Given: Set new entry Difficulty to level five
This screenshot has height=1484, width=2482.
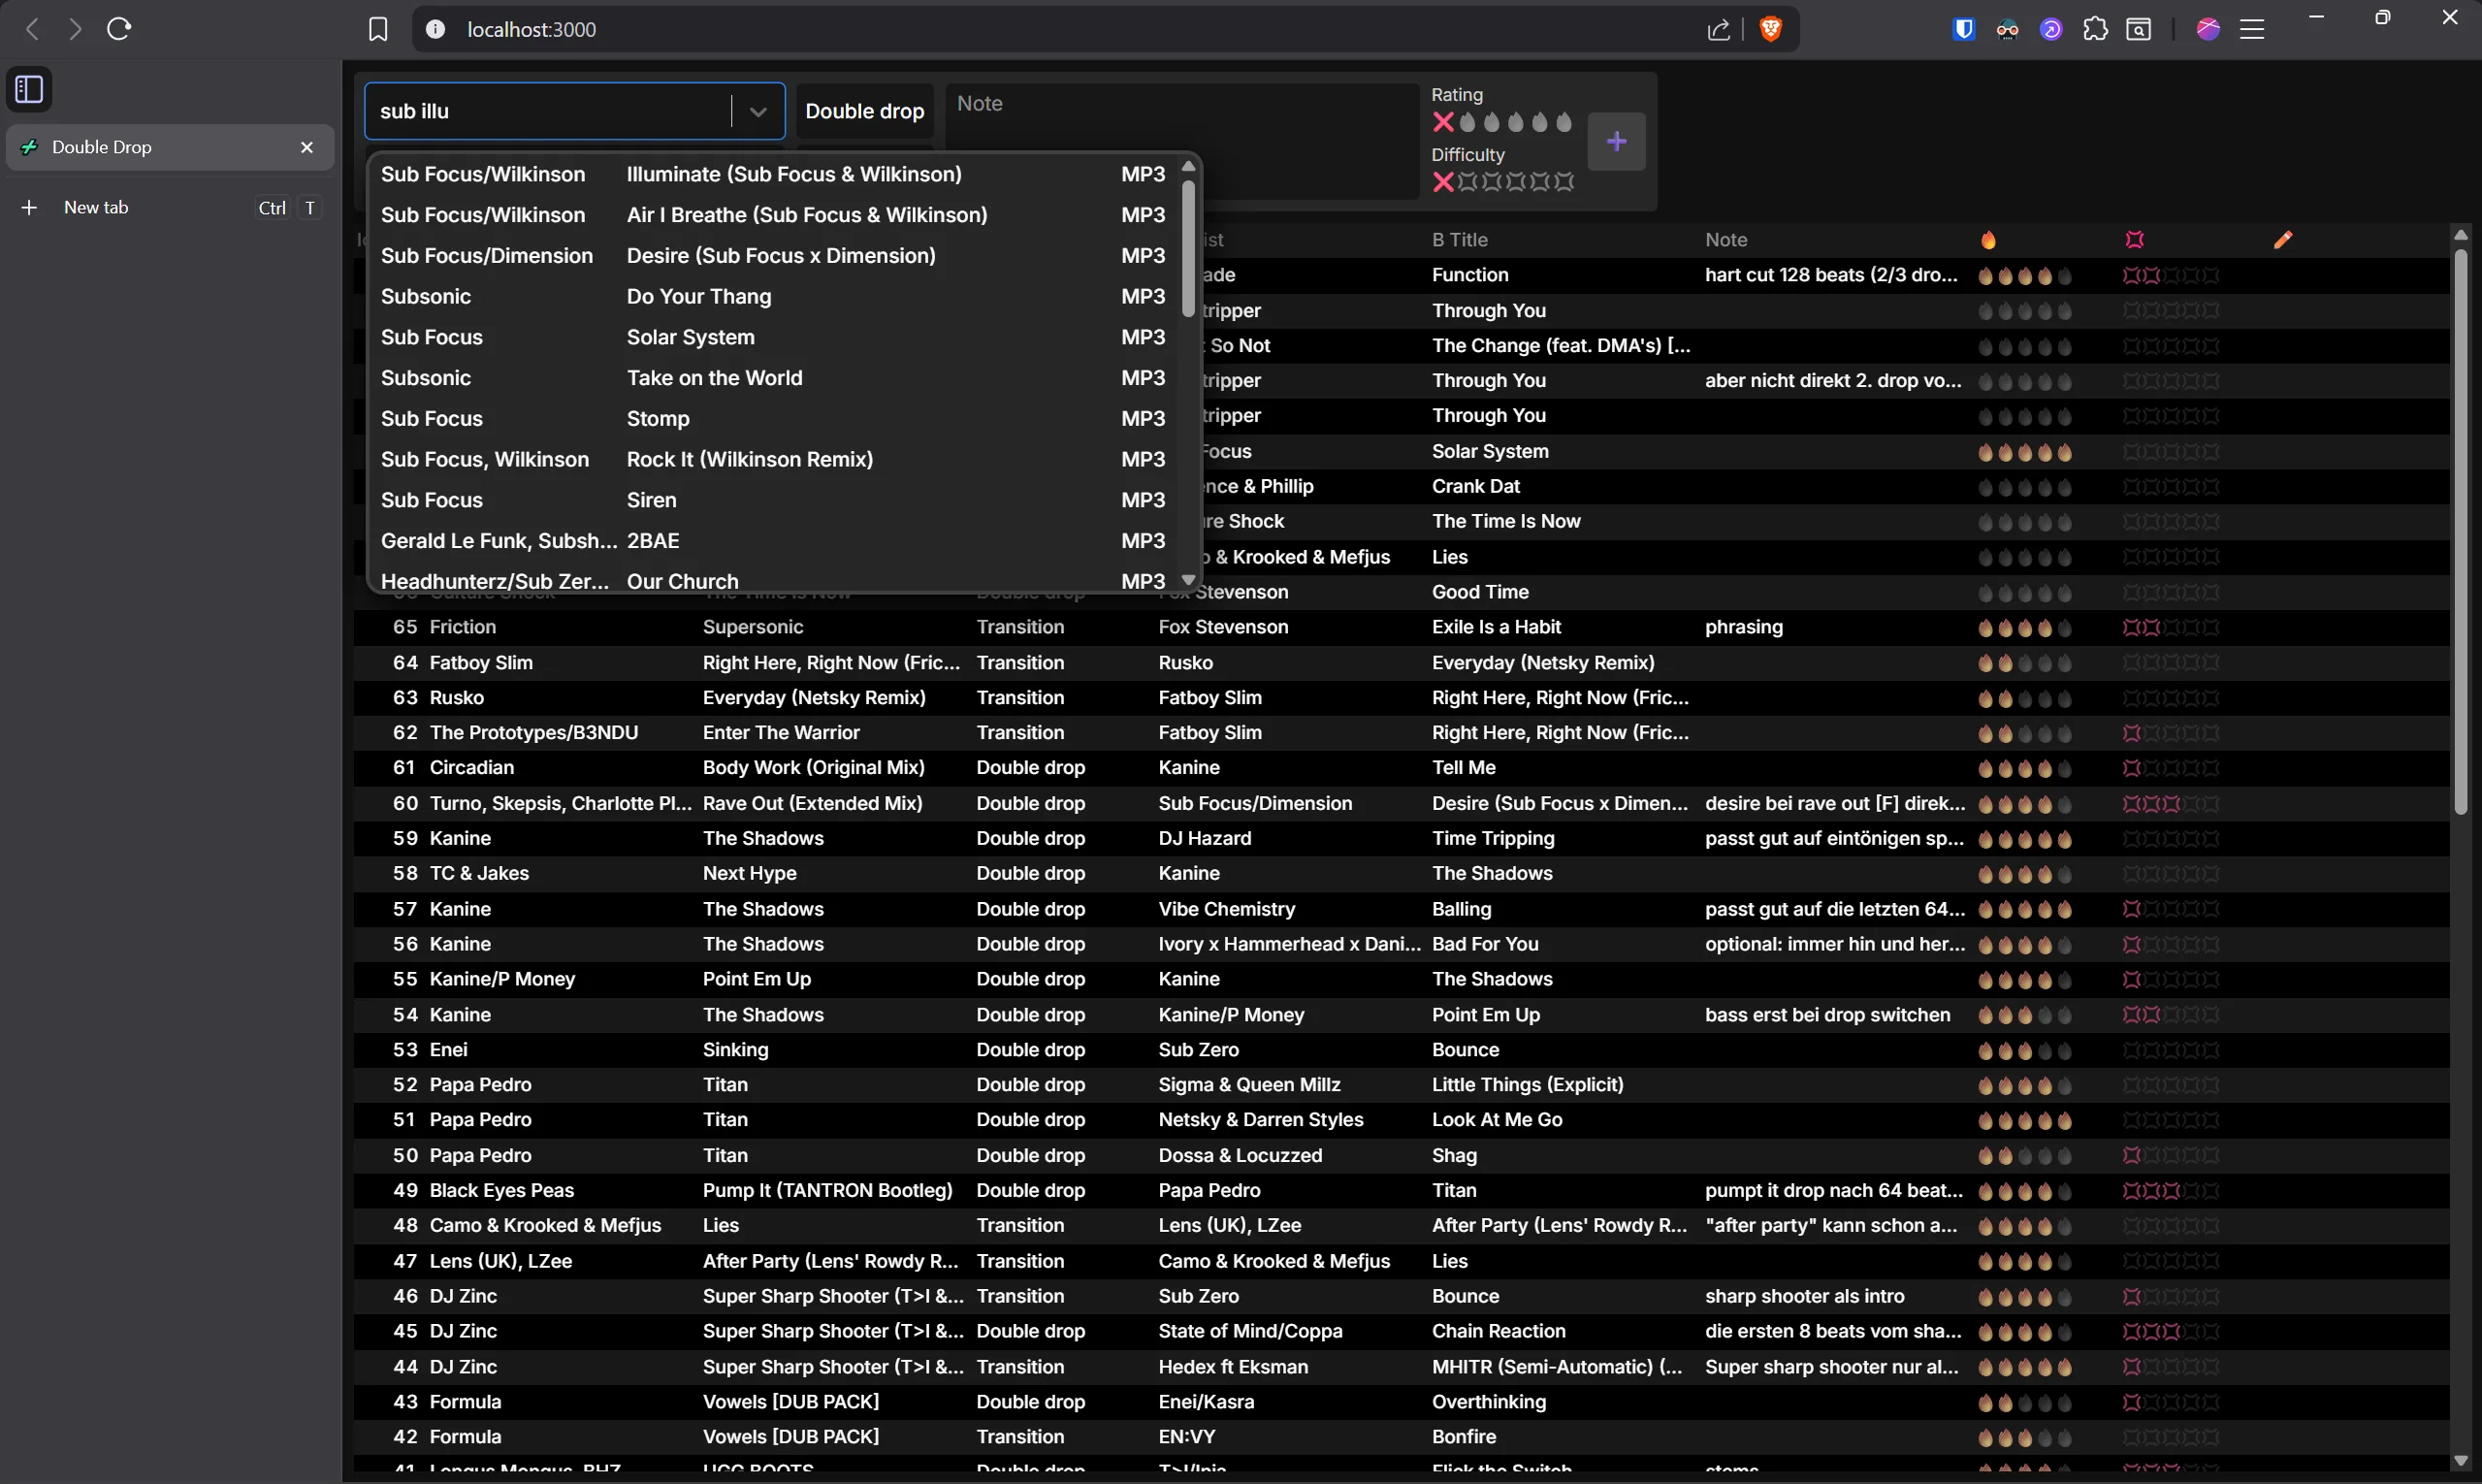Looking at the screenshot, I should tap(1565, 181).
